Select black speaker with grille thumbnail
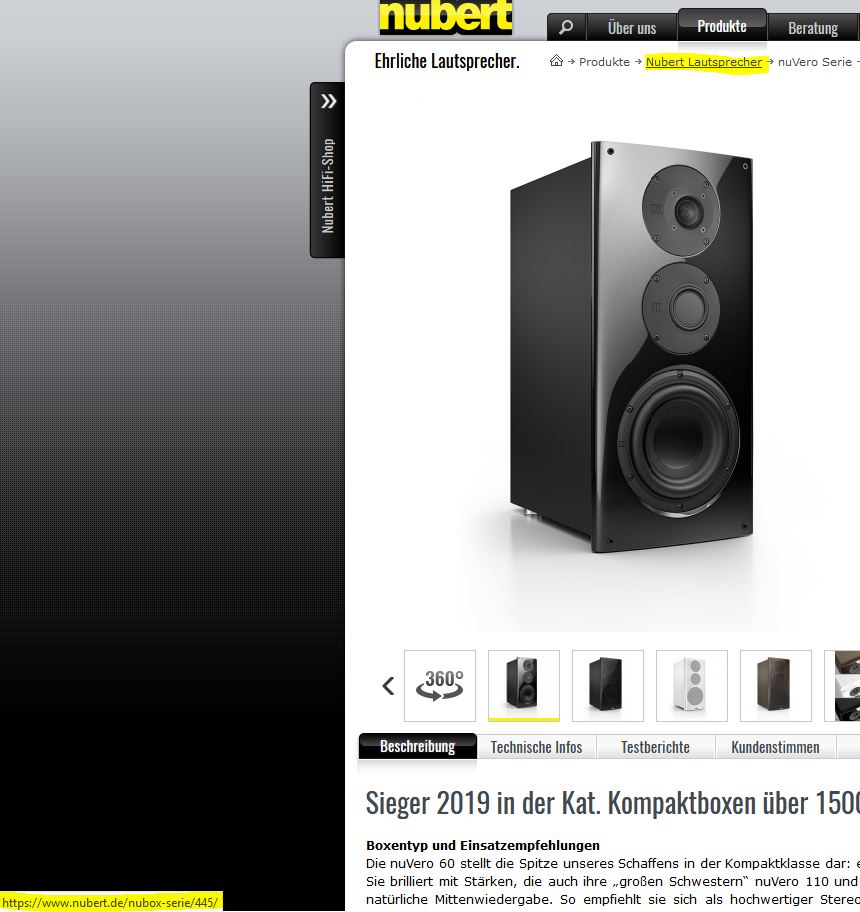This screenshot has width=860, height=912. click(x=608, y=686)
